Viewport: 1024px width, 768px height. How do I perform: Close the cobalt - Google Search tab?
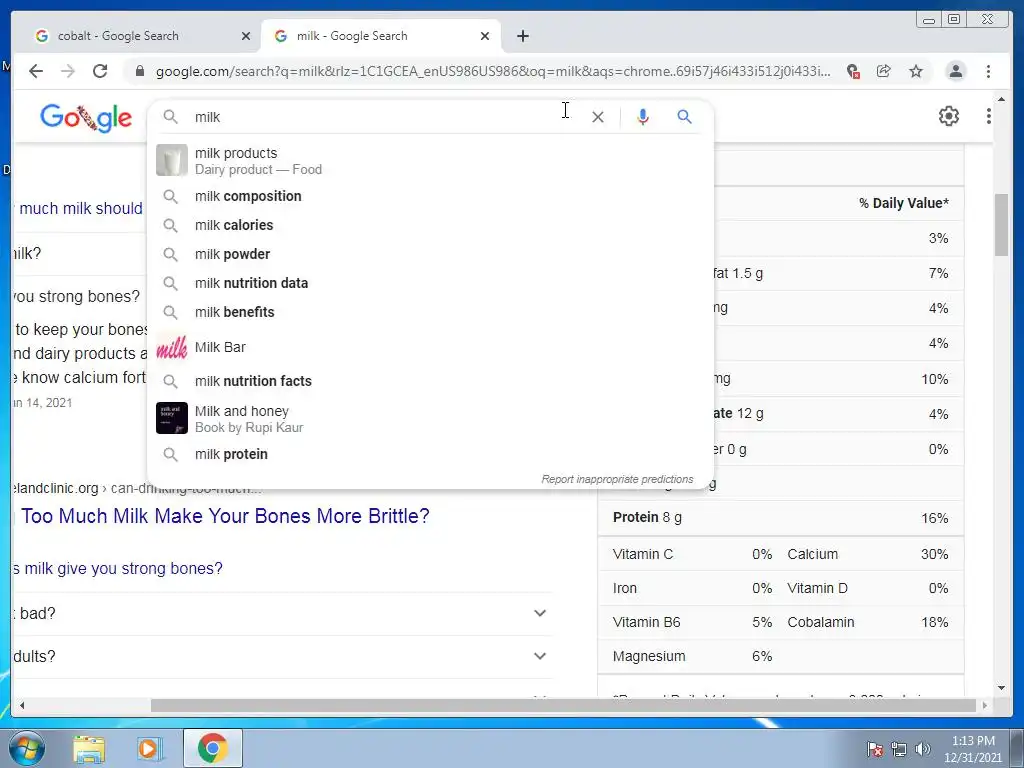click(246, 36)
